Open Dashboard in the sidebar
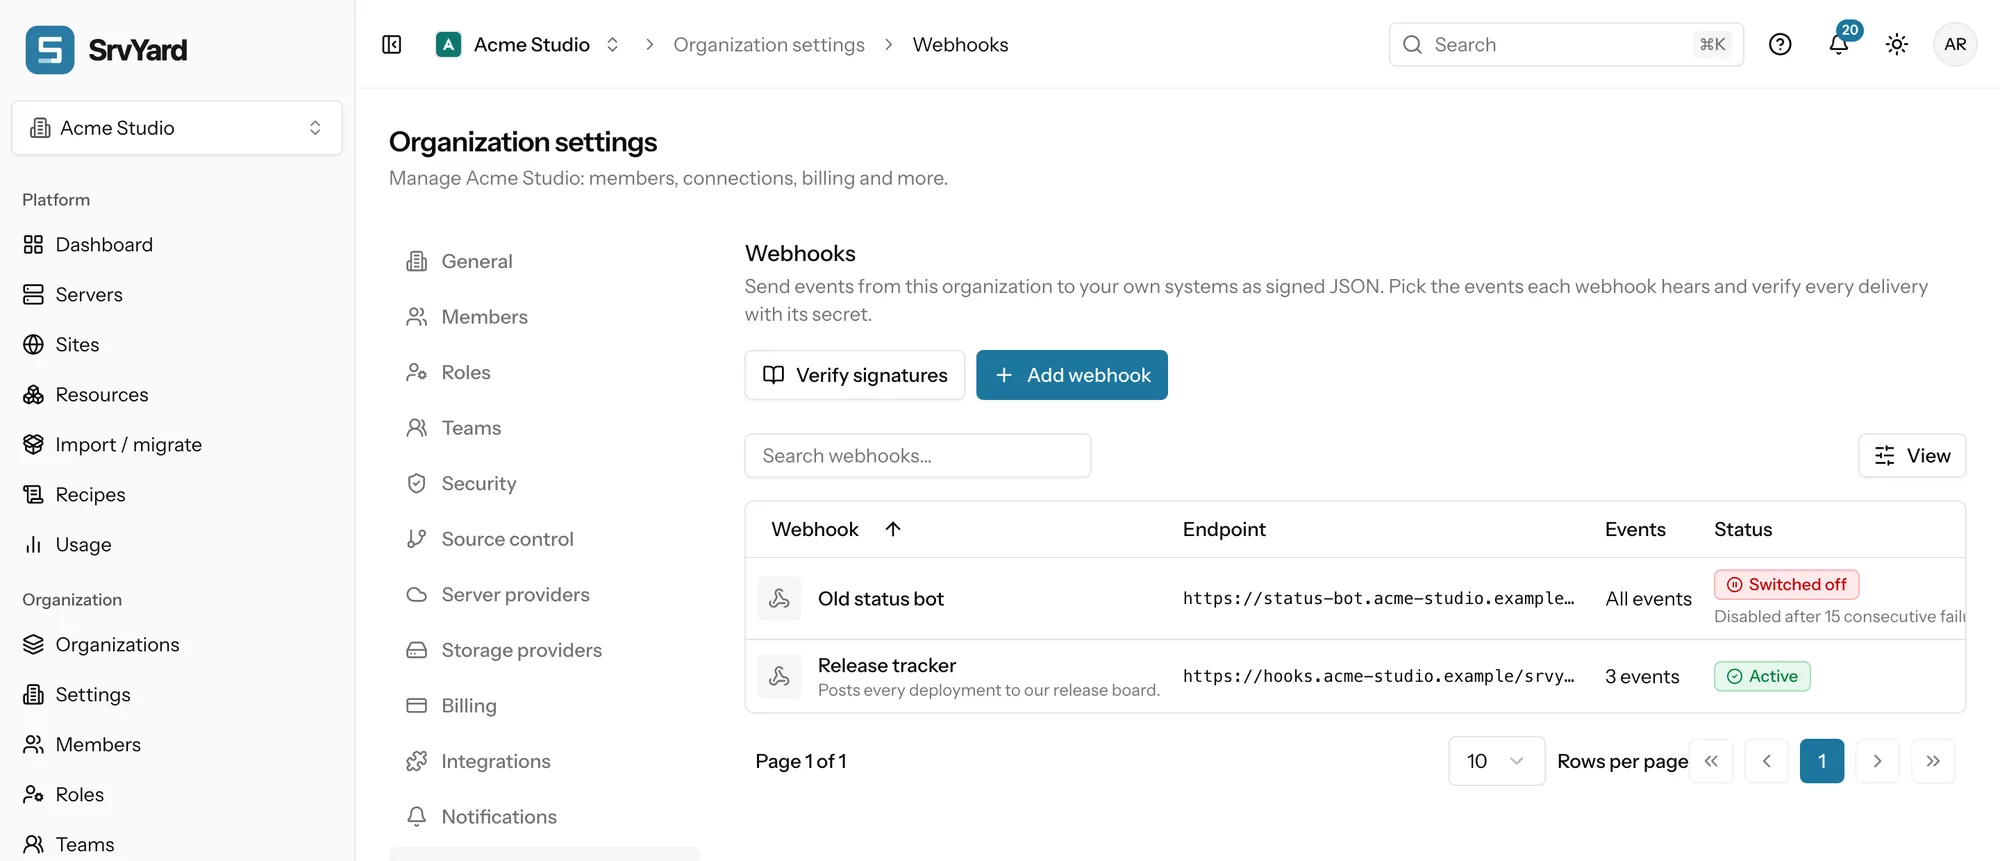 coord(177,245)
